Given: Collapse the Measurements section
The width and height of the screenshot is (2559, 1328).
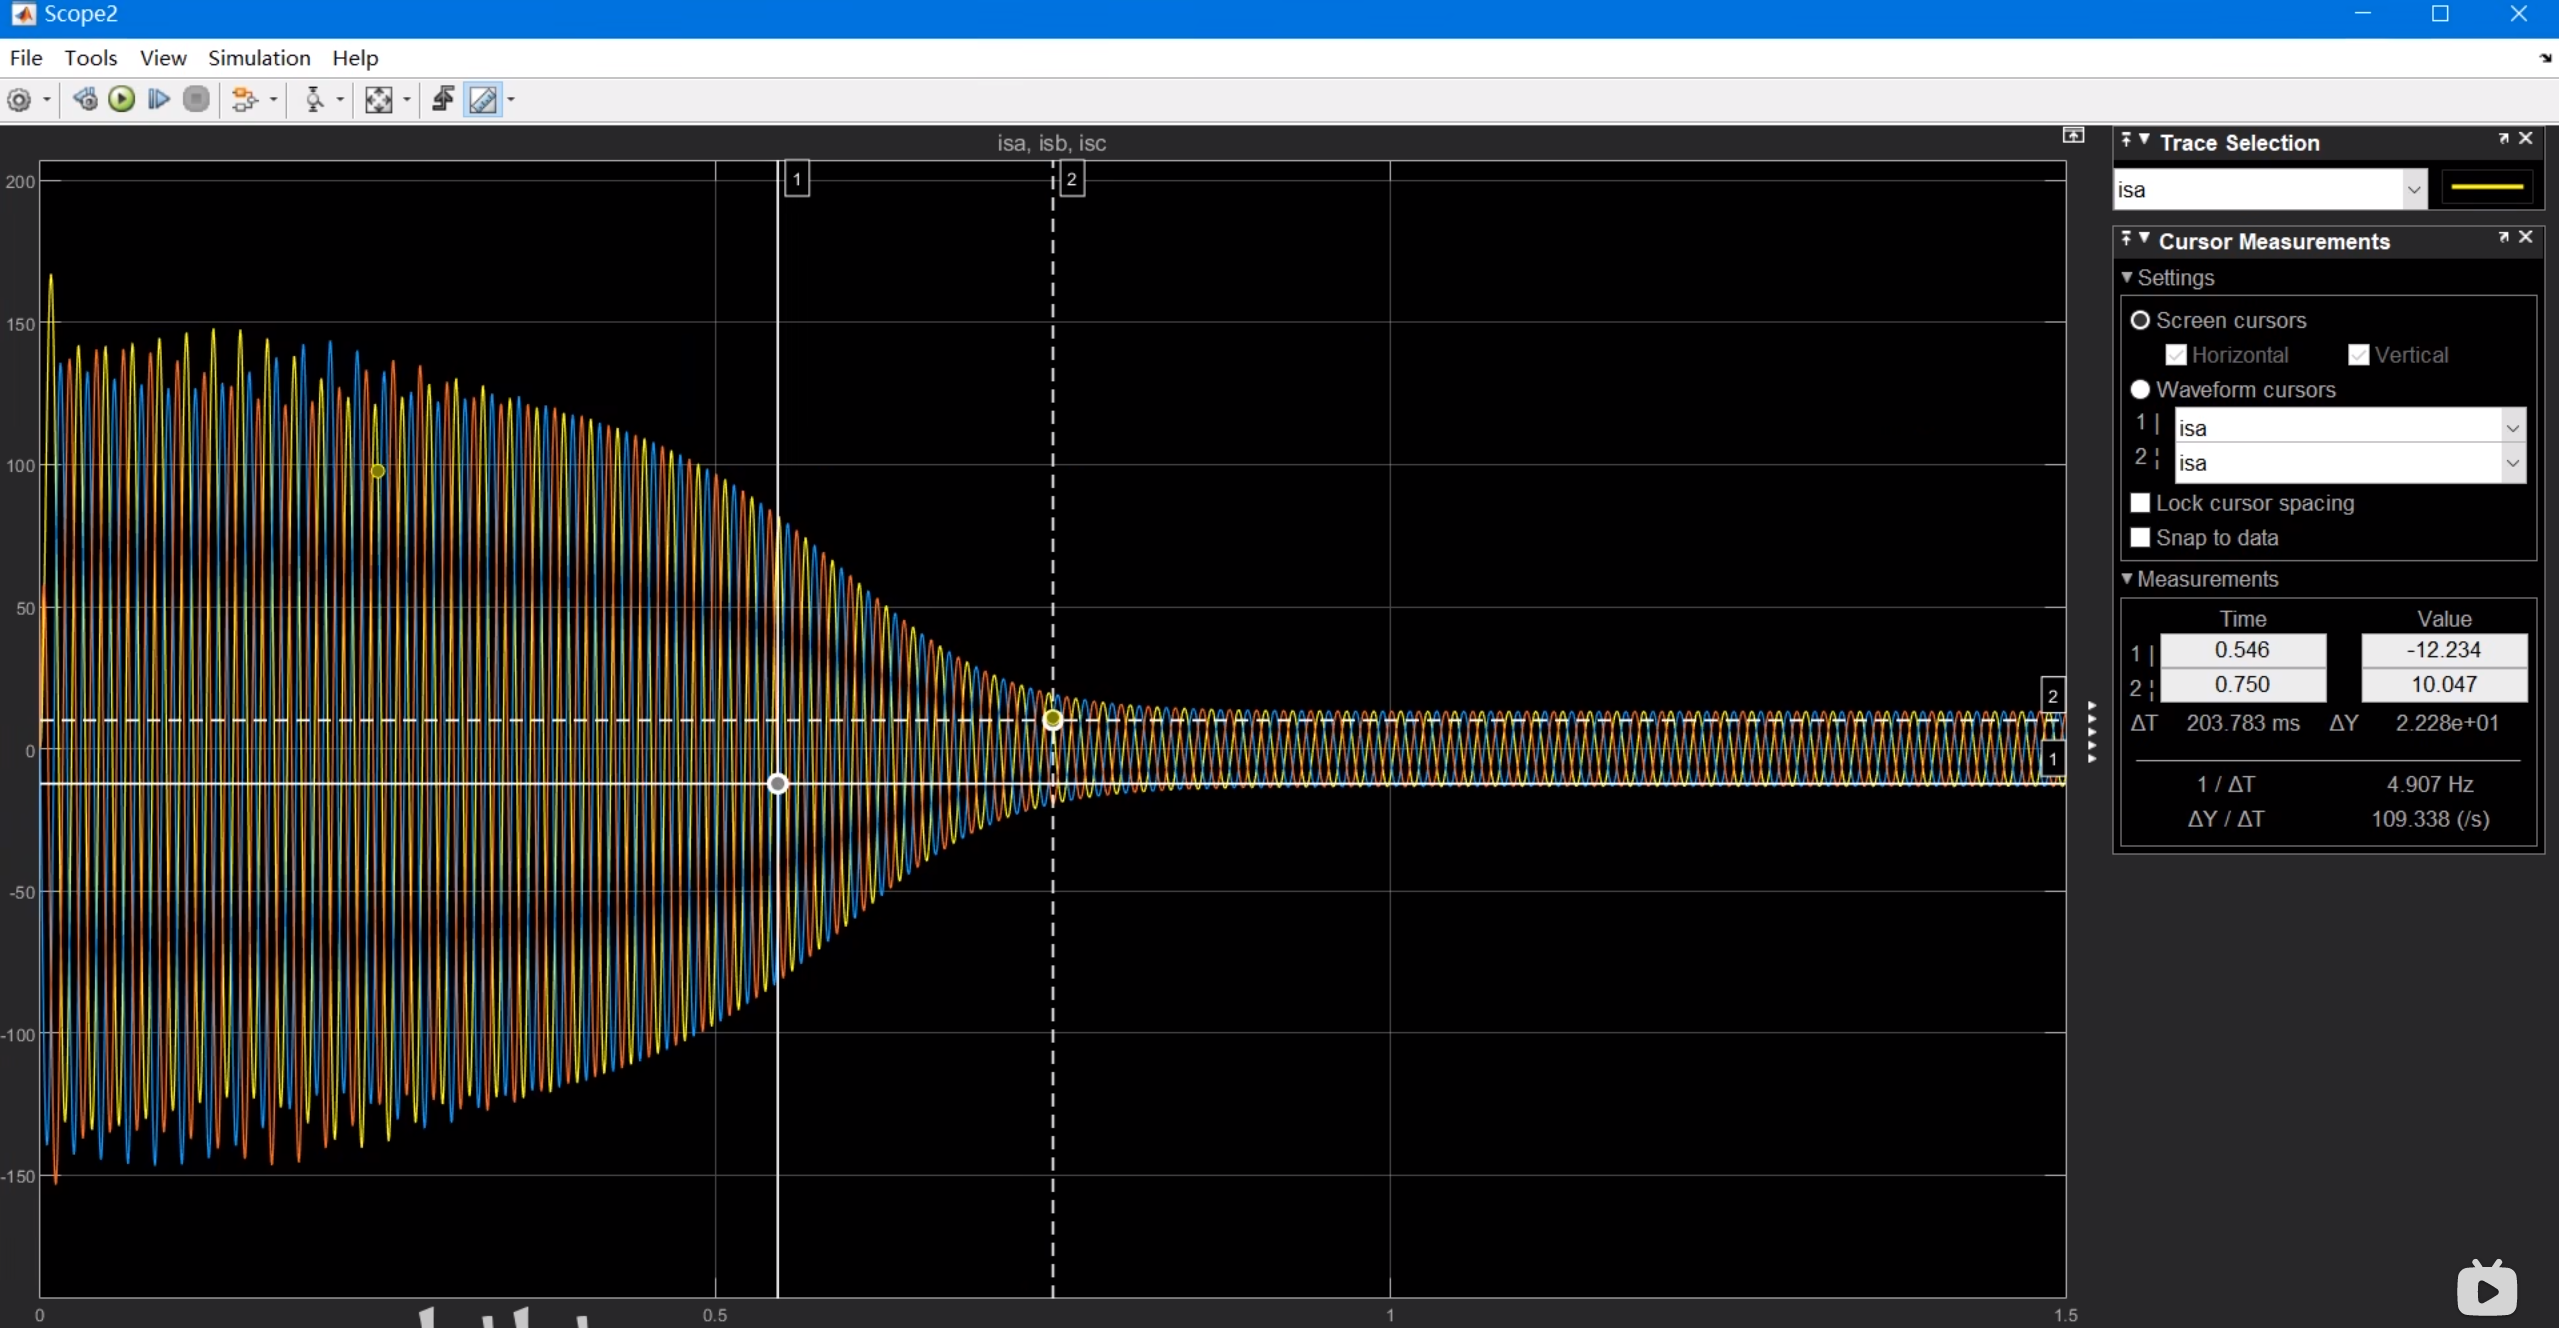Looking at the screenshot, I should tap(2127, 579).
